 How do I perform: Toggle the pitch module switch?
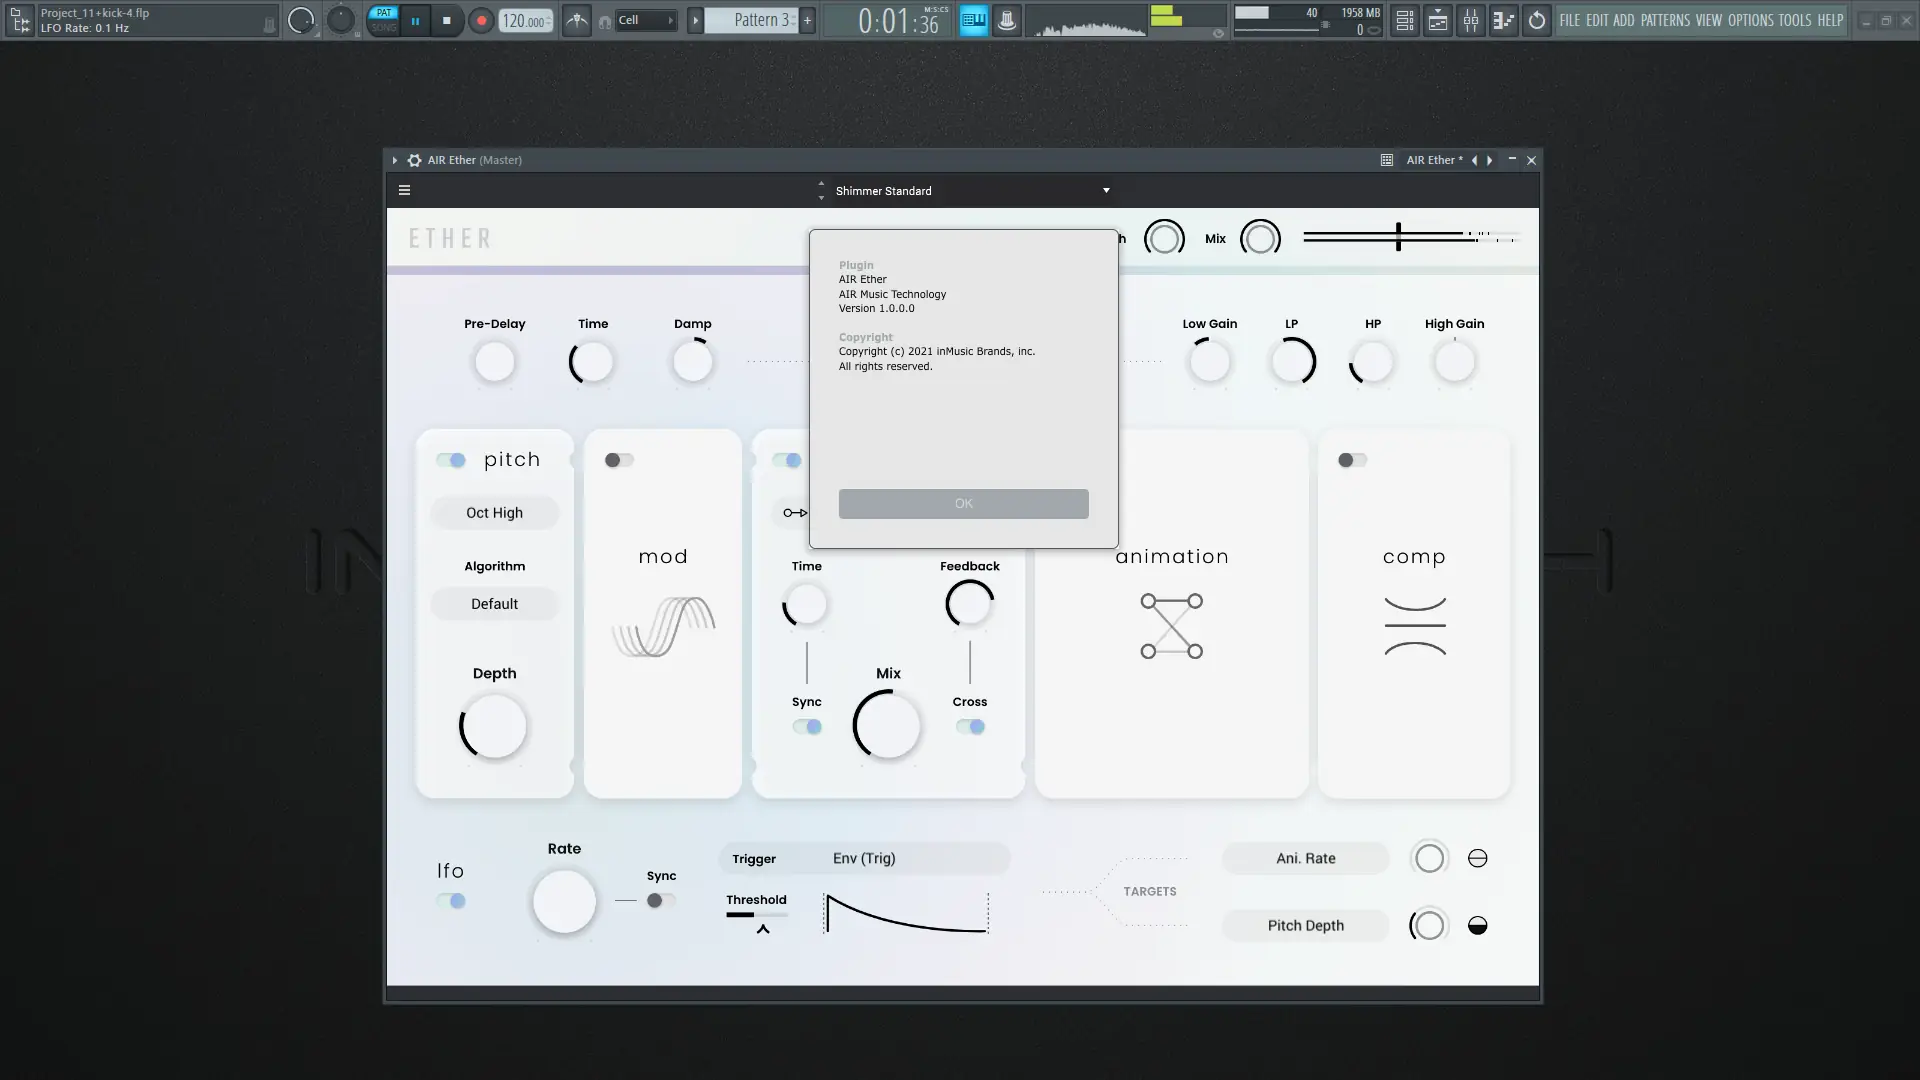[451, 460]
